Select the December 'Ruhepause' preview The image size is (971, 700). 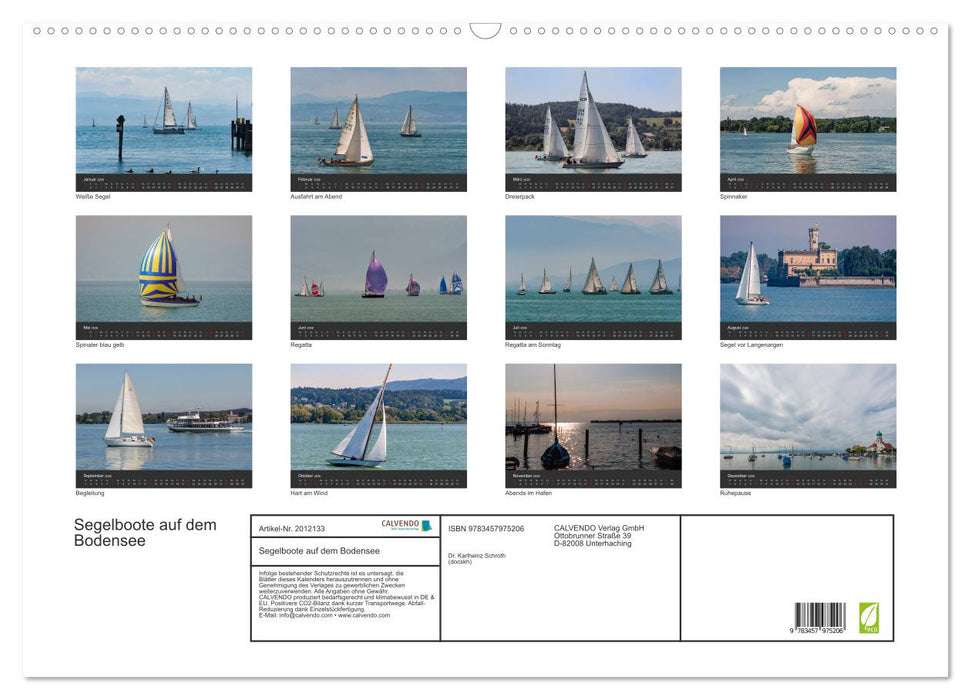click(808, 420)
